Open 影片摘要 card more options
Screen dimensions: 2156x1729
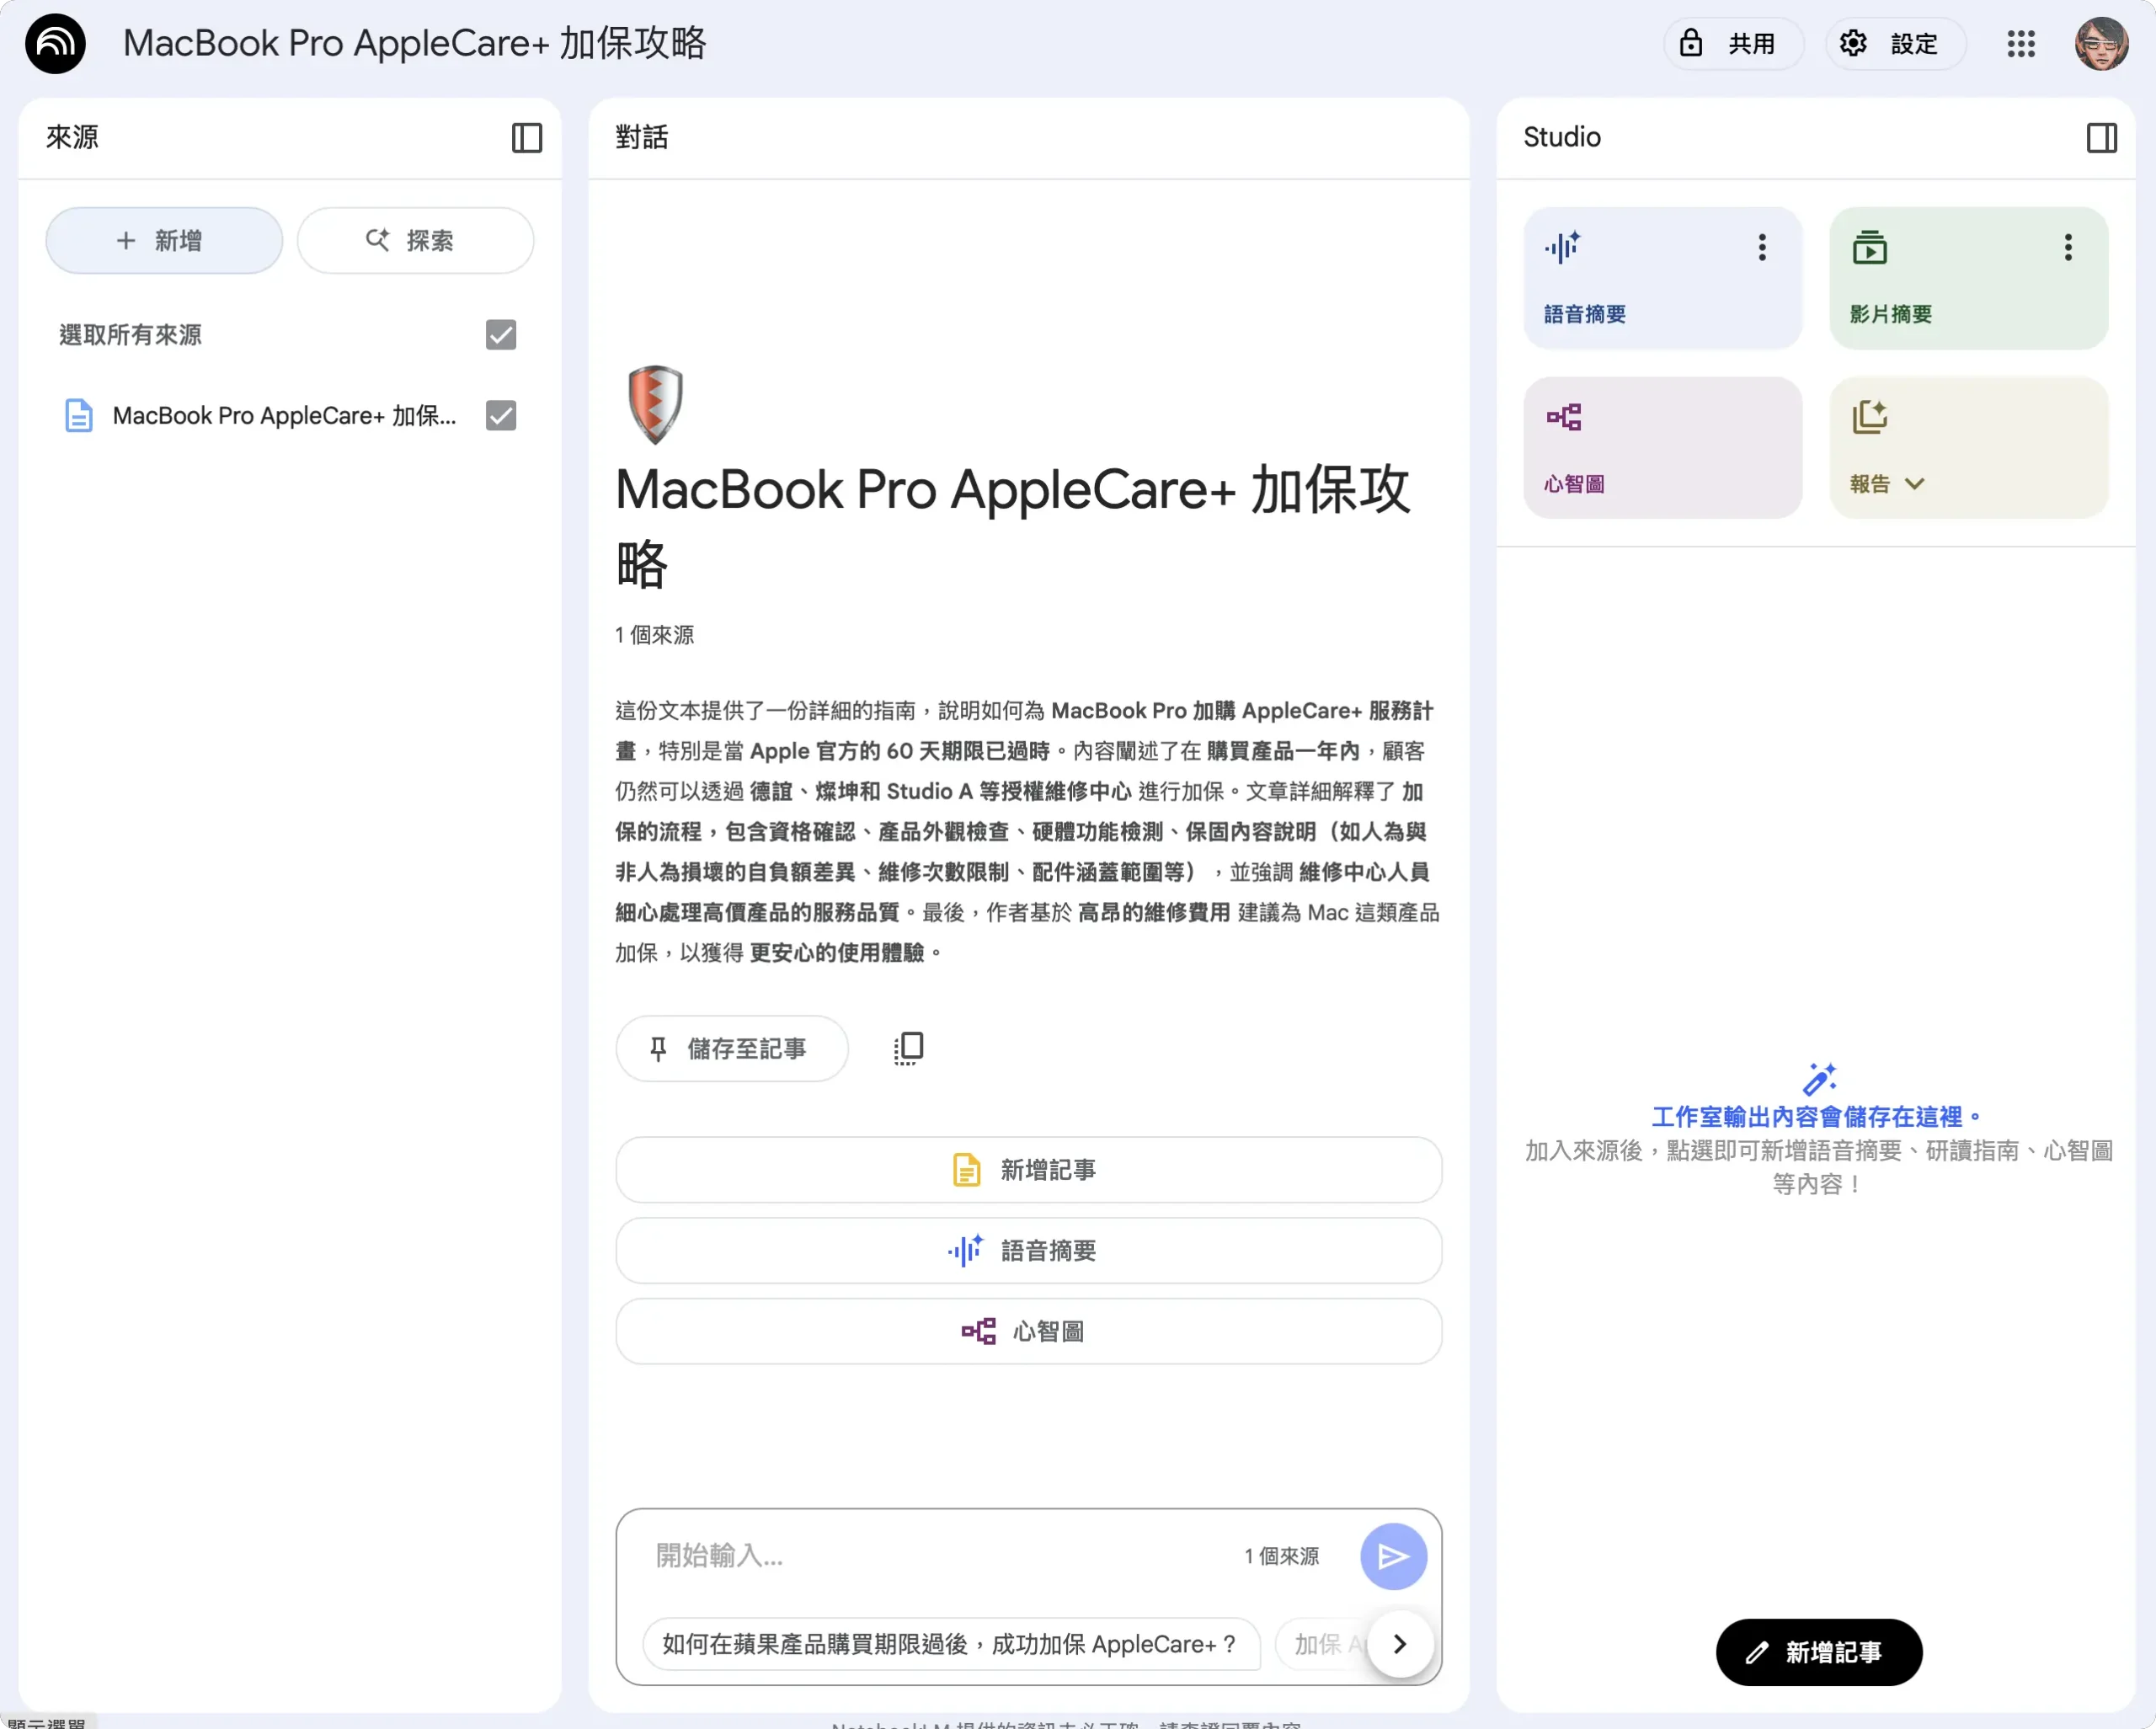[2068, 247]
